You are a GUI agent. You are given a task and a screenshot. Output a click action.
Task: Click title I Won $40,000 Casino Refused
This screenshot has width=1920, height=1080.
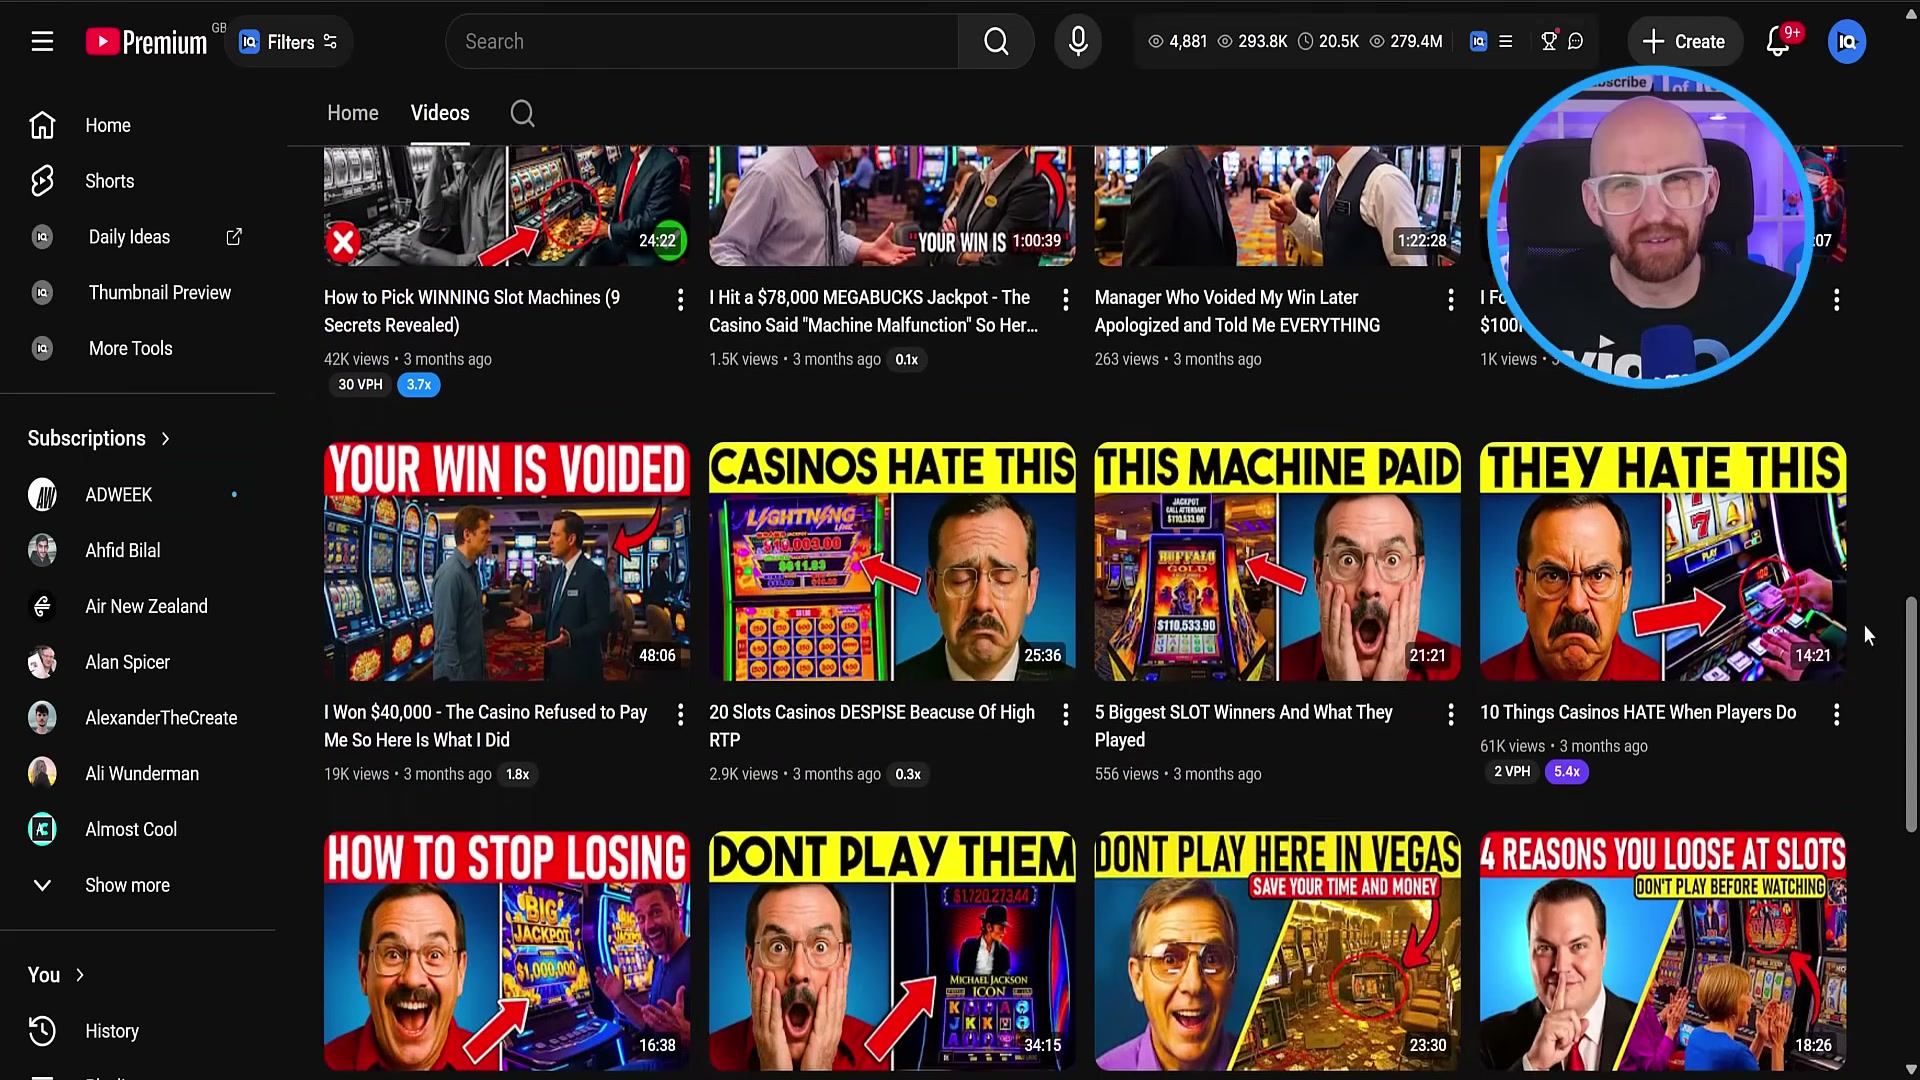point(486,726)
